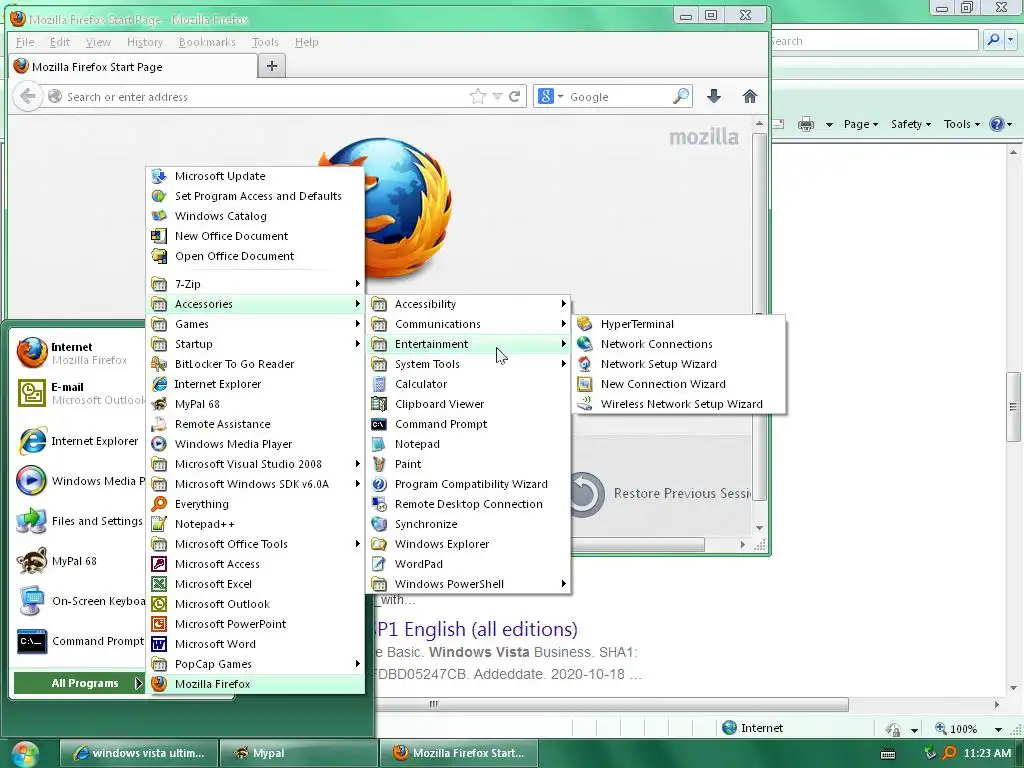Open Notepad from Accessories
The width and height of the screenshot is (1024, 768).
pyautogui.click(x=468, y=444)
